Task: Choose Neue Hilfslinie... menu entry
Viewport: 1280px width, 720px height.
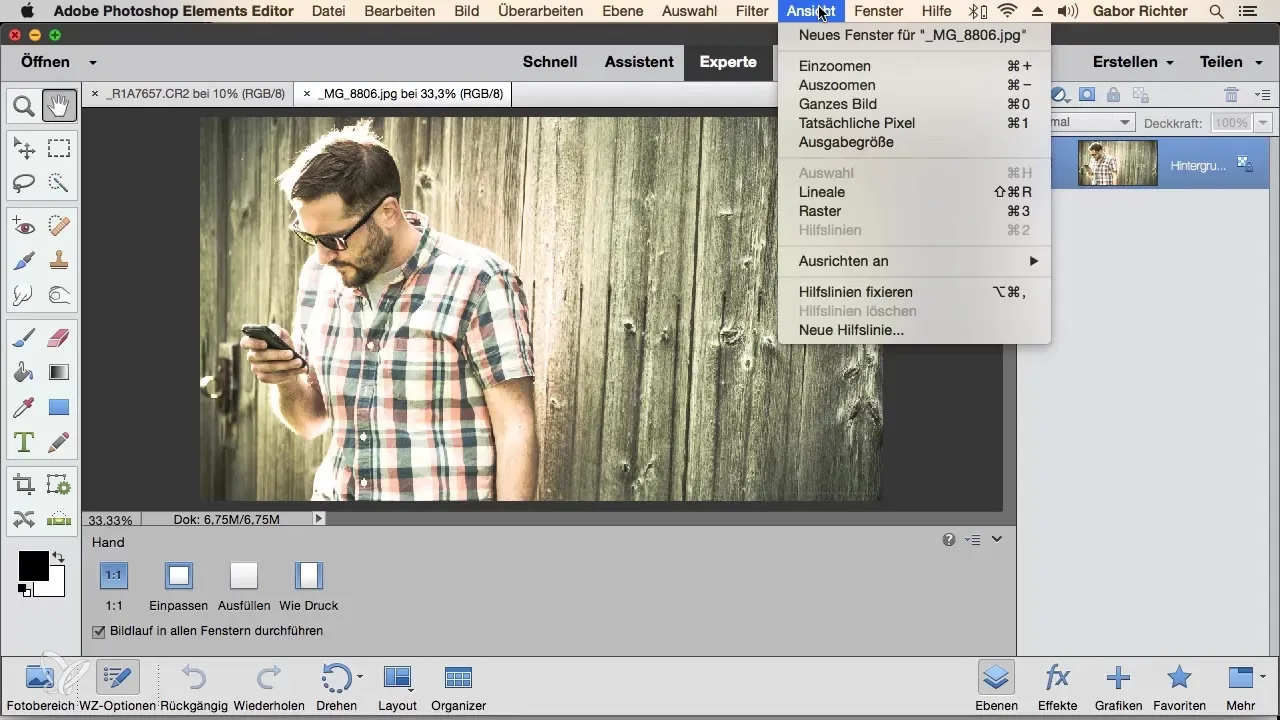Action: (x=851, y=330)
